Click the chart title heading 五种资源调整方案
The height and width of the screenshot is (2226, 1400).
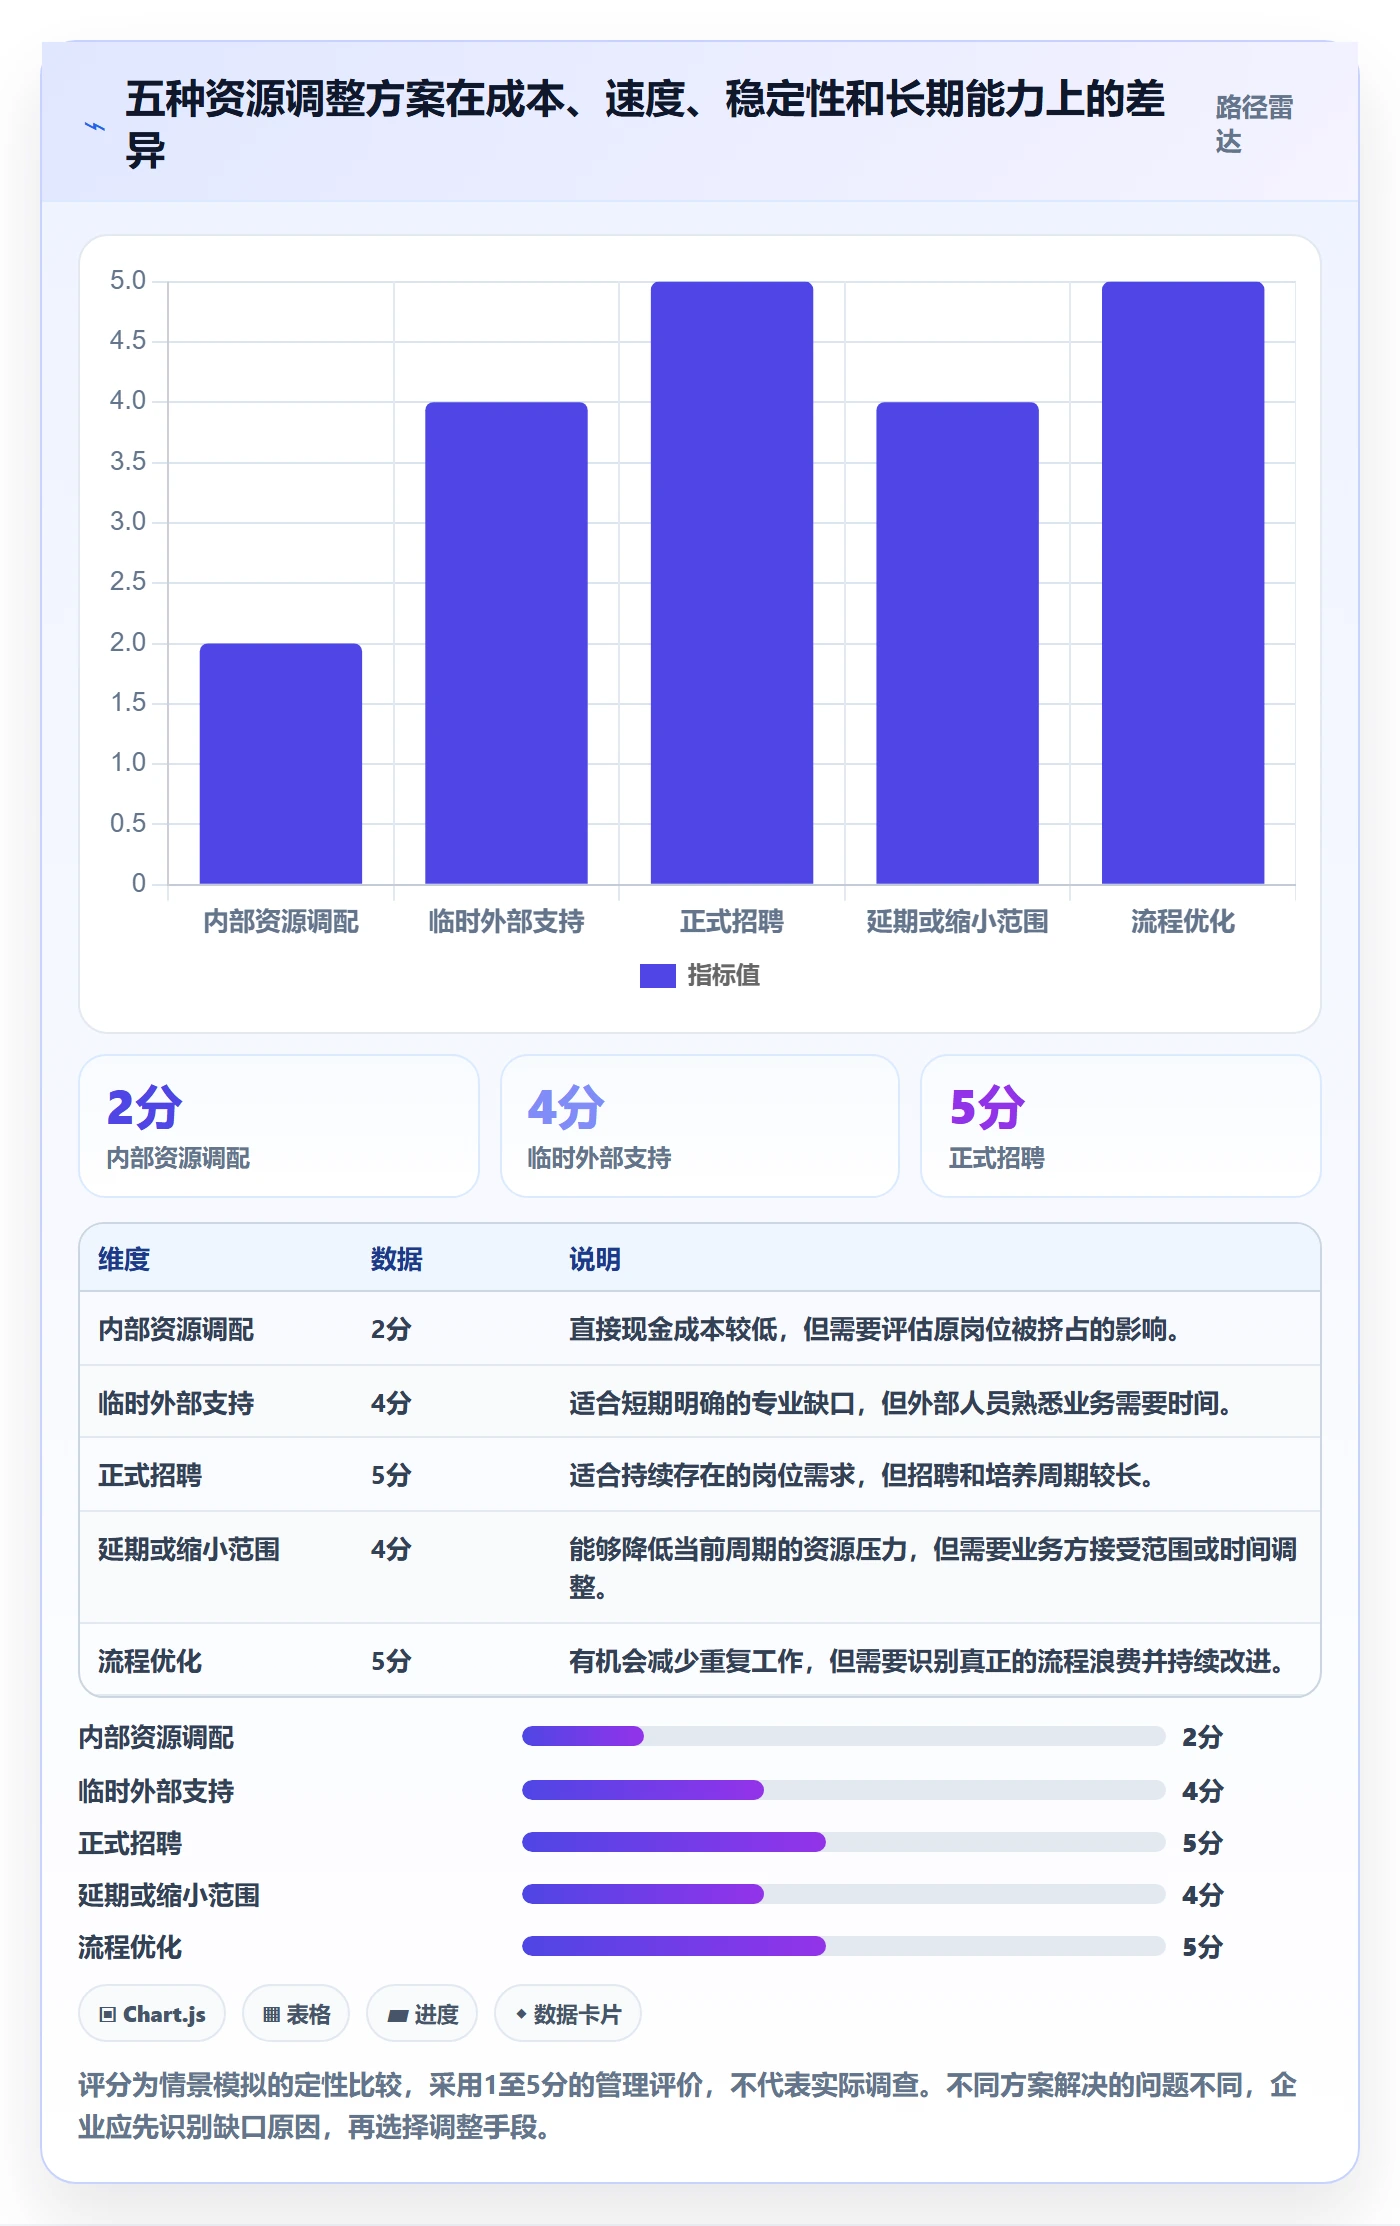[645, 125]
